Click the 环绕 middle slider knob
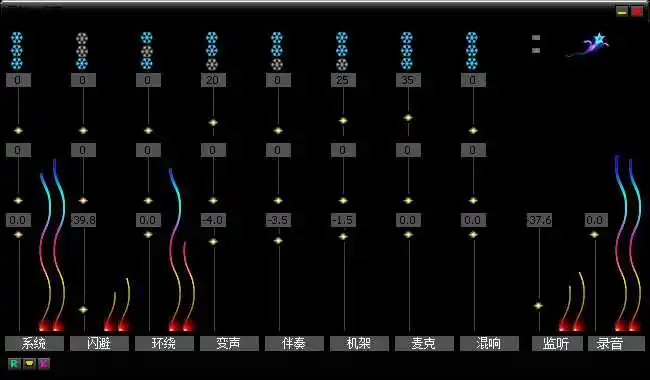 click(148, 201)
